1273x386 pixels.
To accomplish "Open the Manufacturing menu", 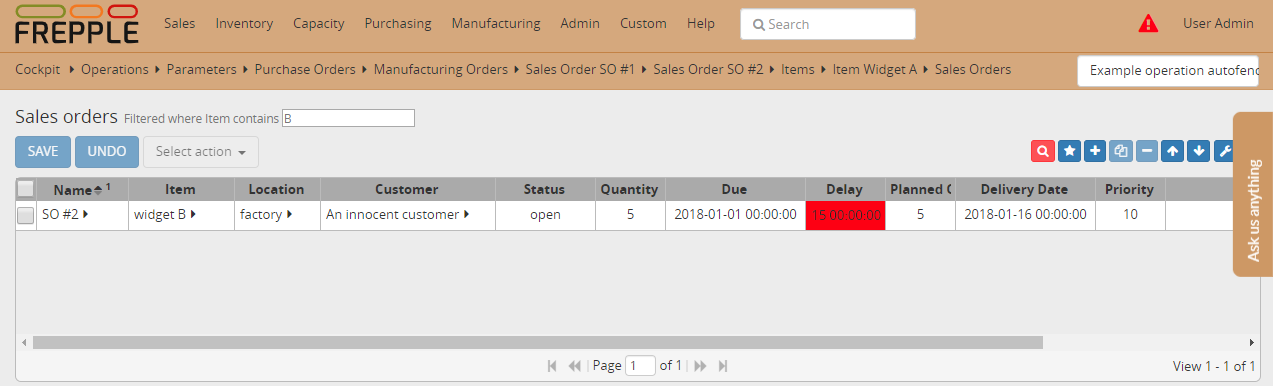I will [496, 23].
